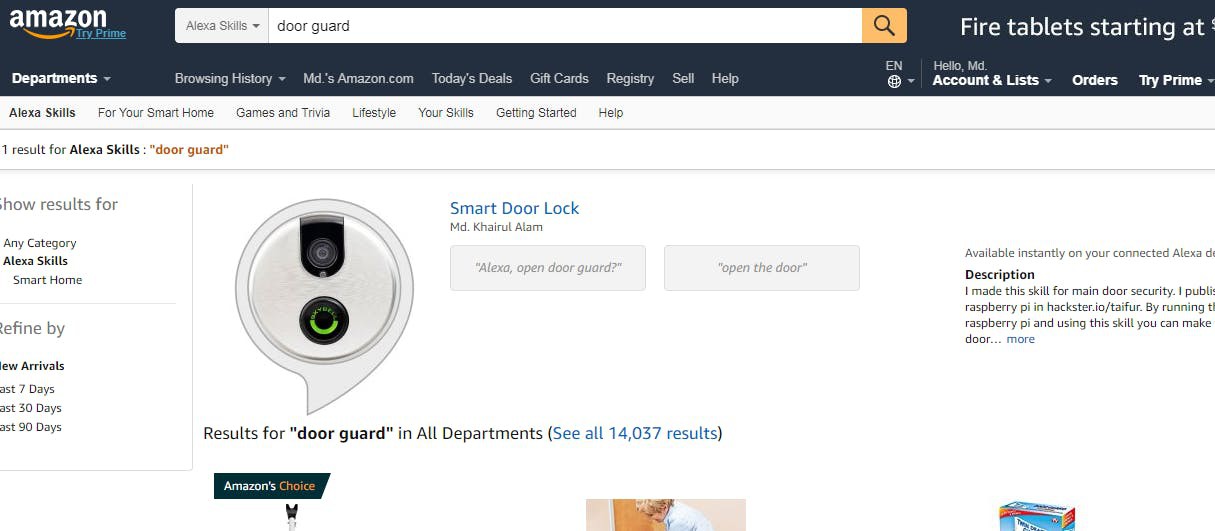Open the Browsing History dropdown
Image resolution: width=1215 pixels, height=531 pixels.
pos(230,78)
